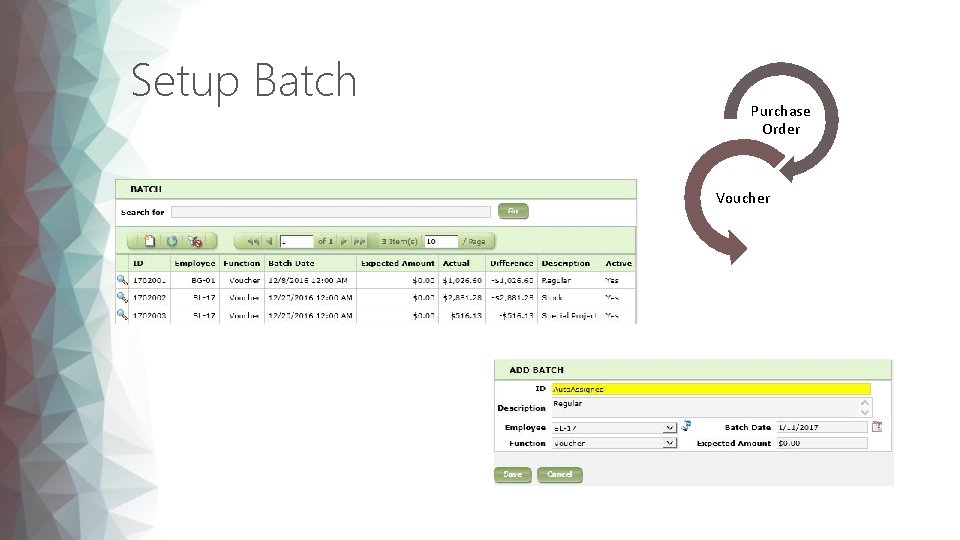
Task: Sort by the ID column header
Action: click(138, 263)
